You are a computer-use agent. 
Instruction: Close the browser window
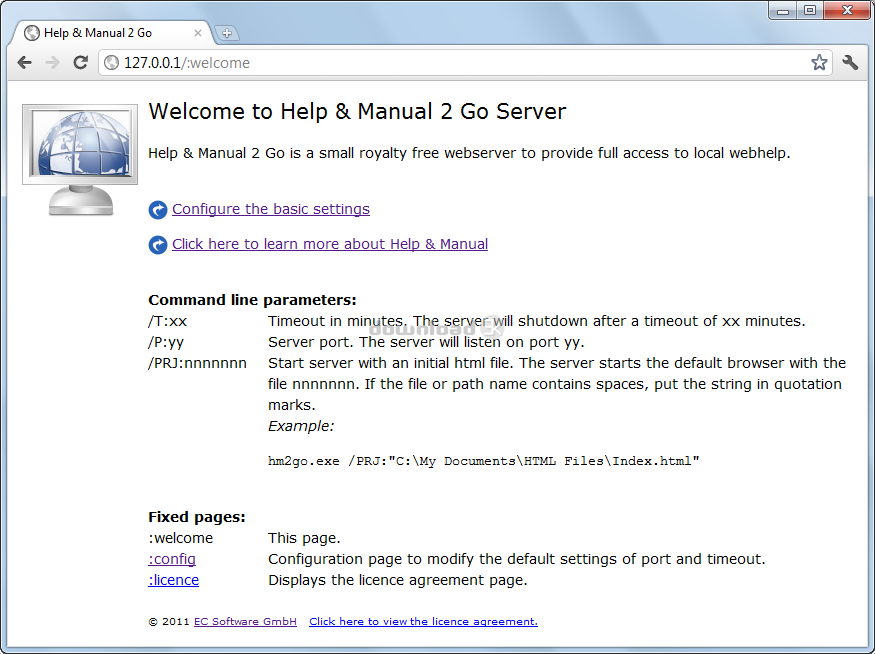(847, 11)
